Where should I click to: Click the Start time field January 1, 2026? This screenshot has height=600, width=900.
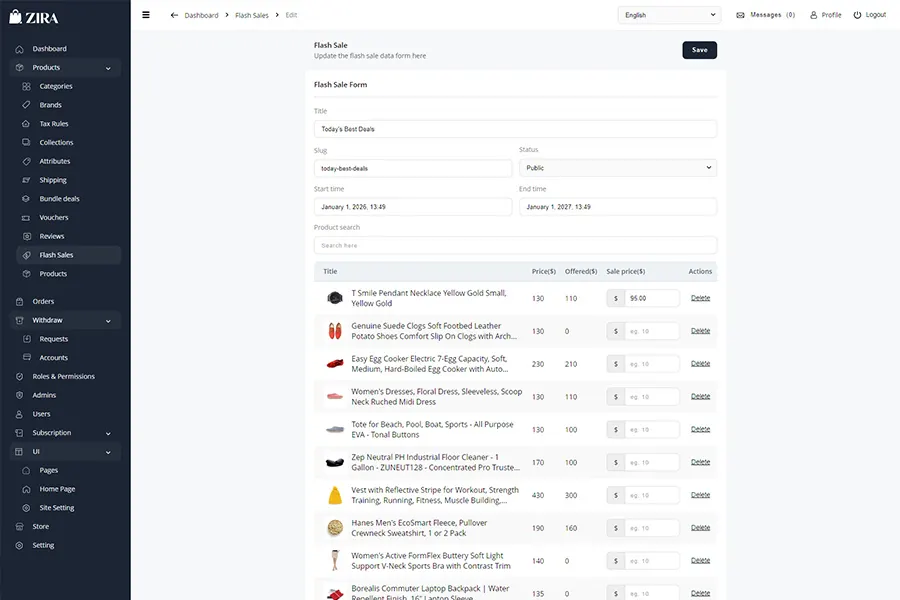click(x=413, y=207)
